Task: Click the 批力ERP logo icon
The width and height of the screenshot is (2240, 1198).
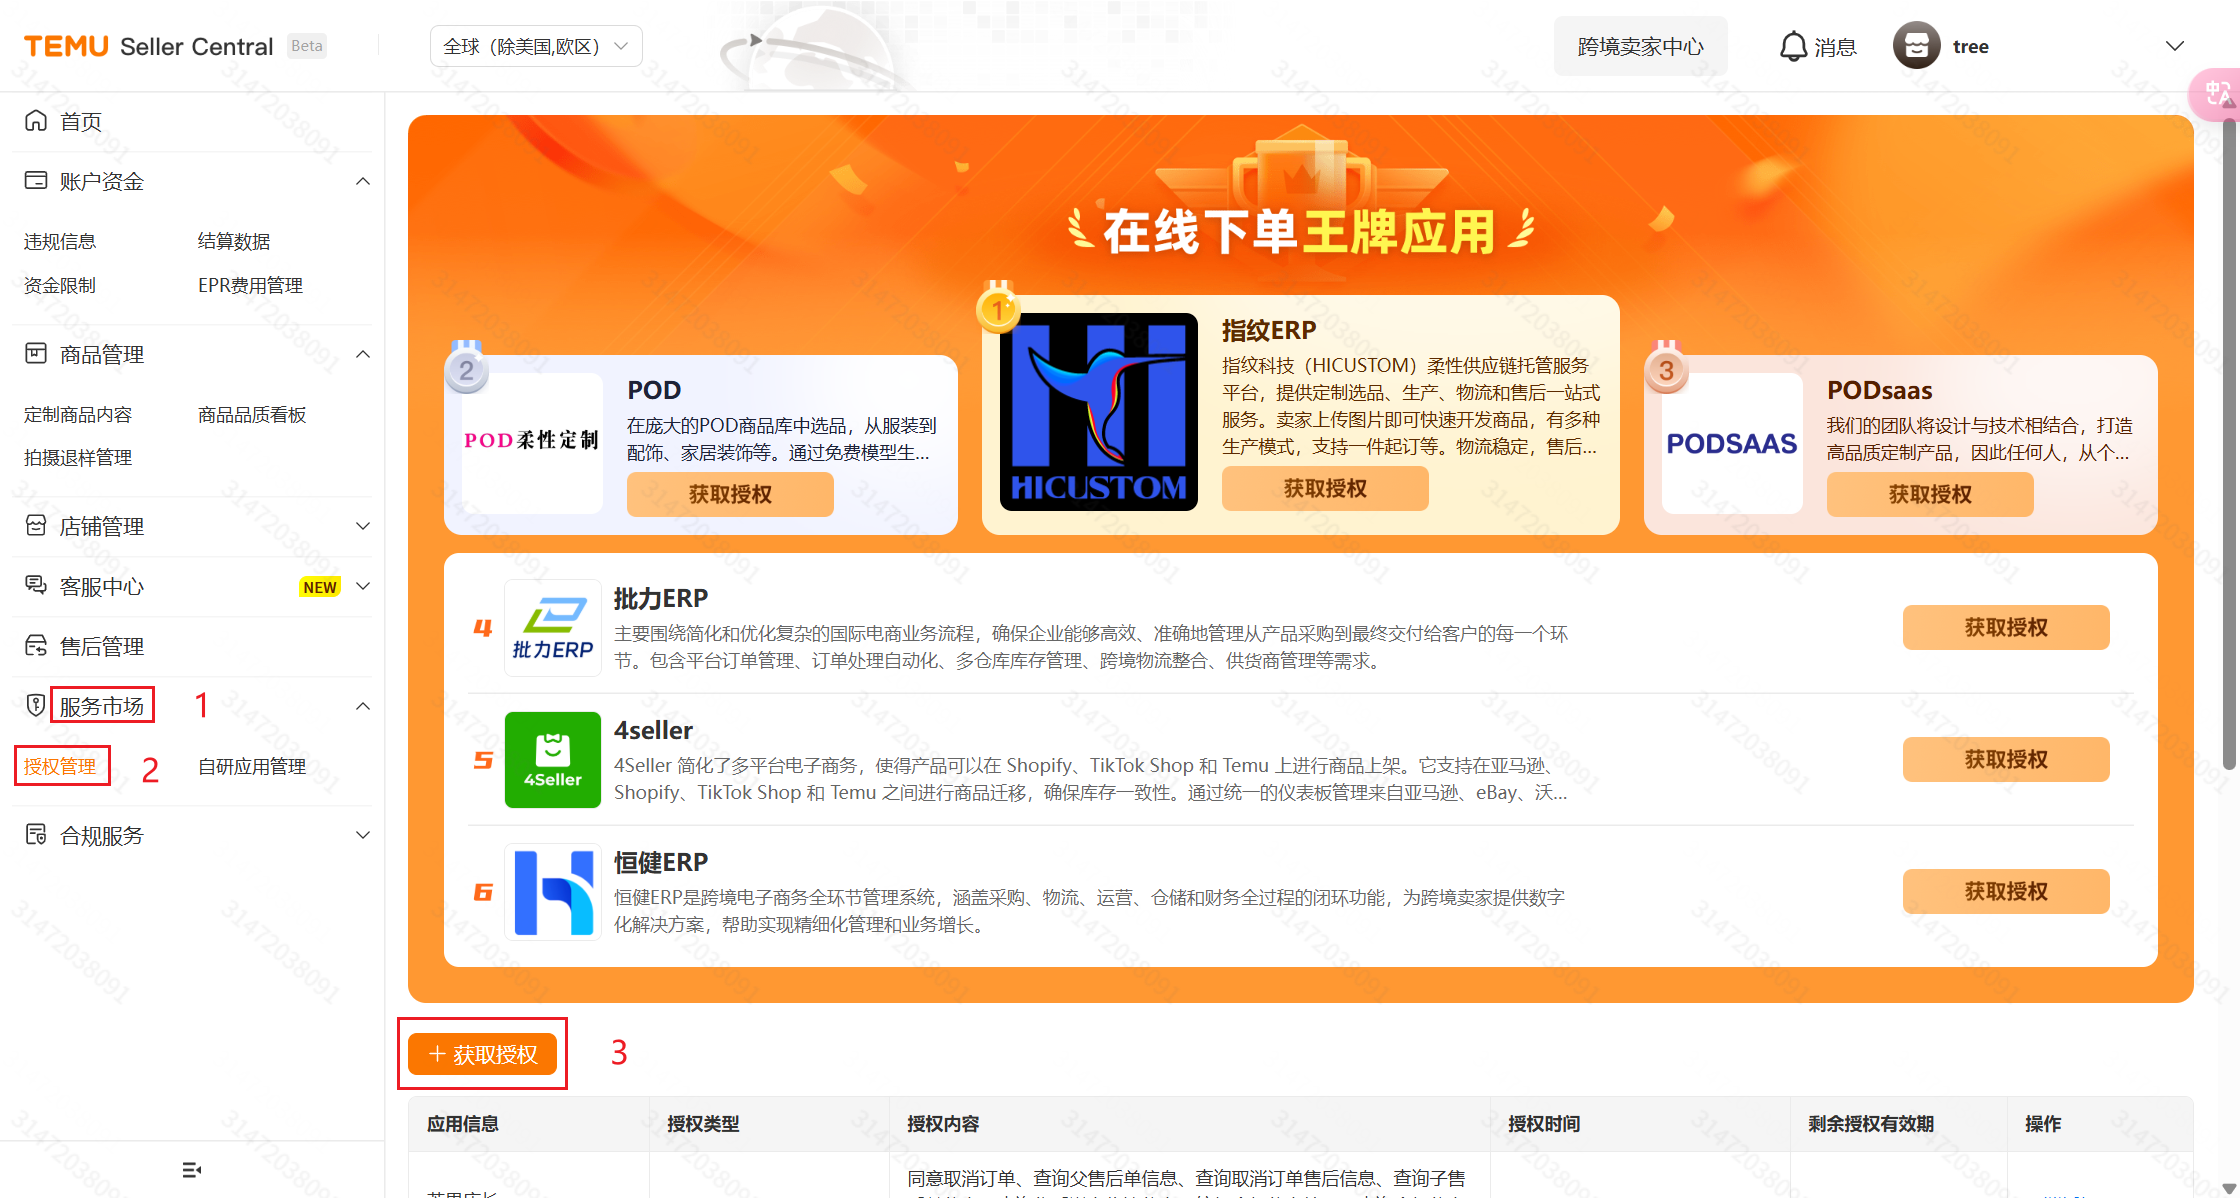Action: pyautogui.click(x=553, y=628)
